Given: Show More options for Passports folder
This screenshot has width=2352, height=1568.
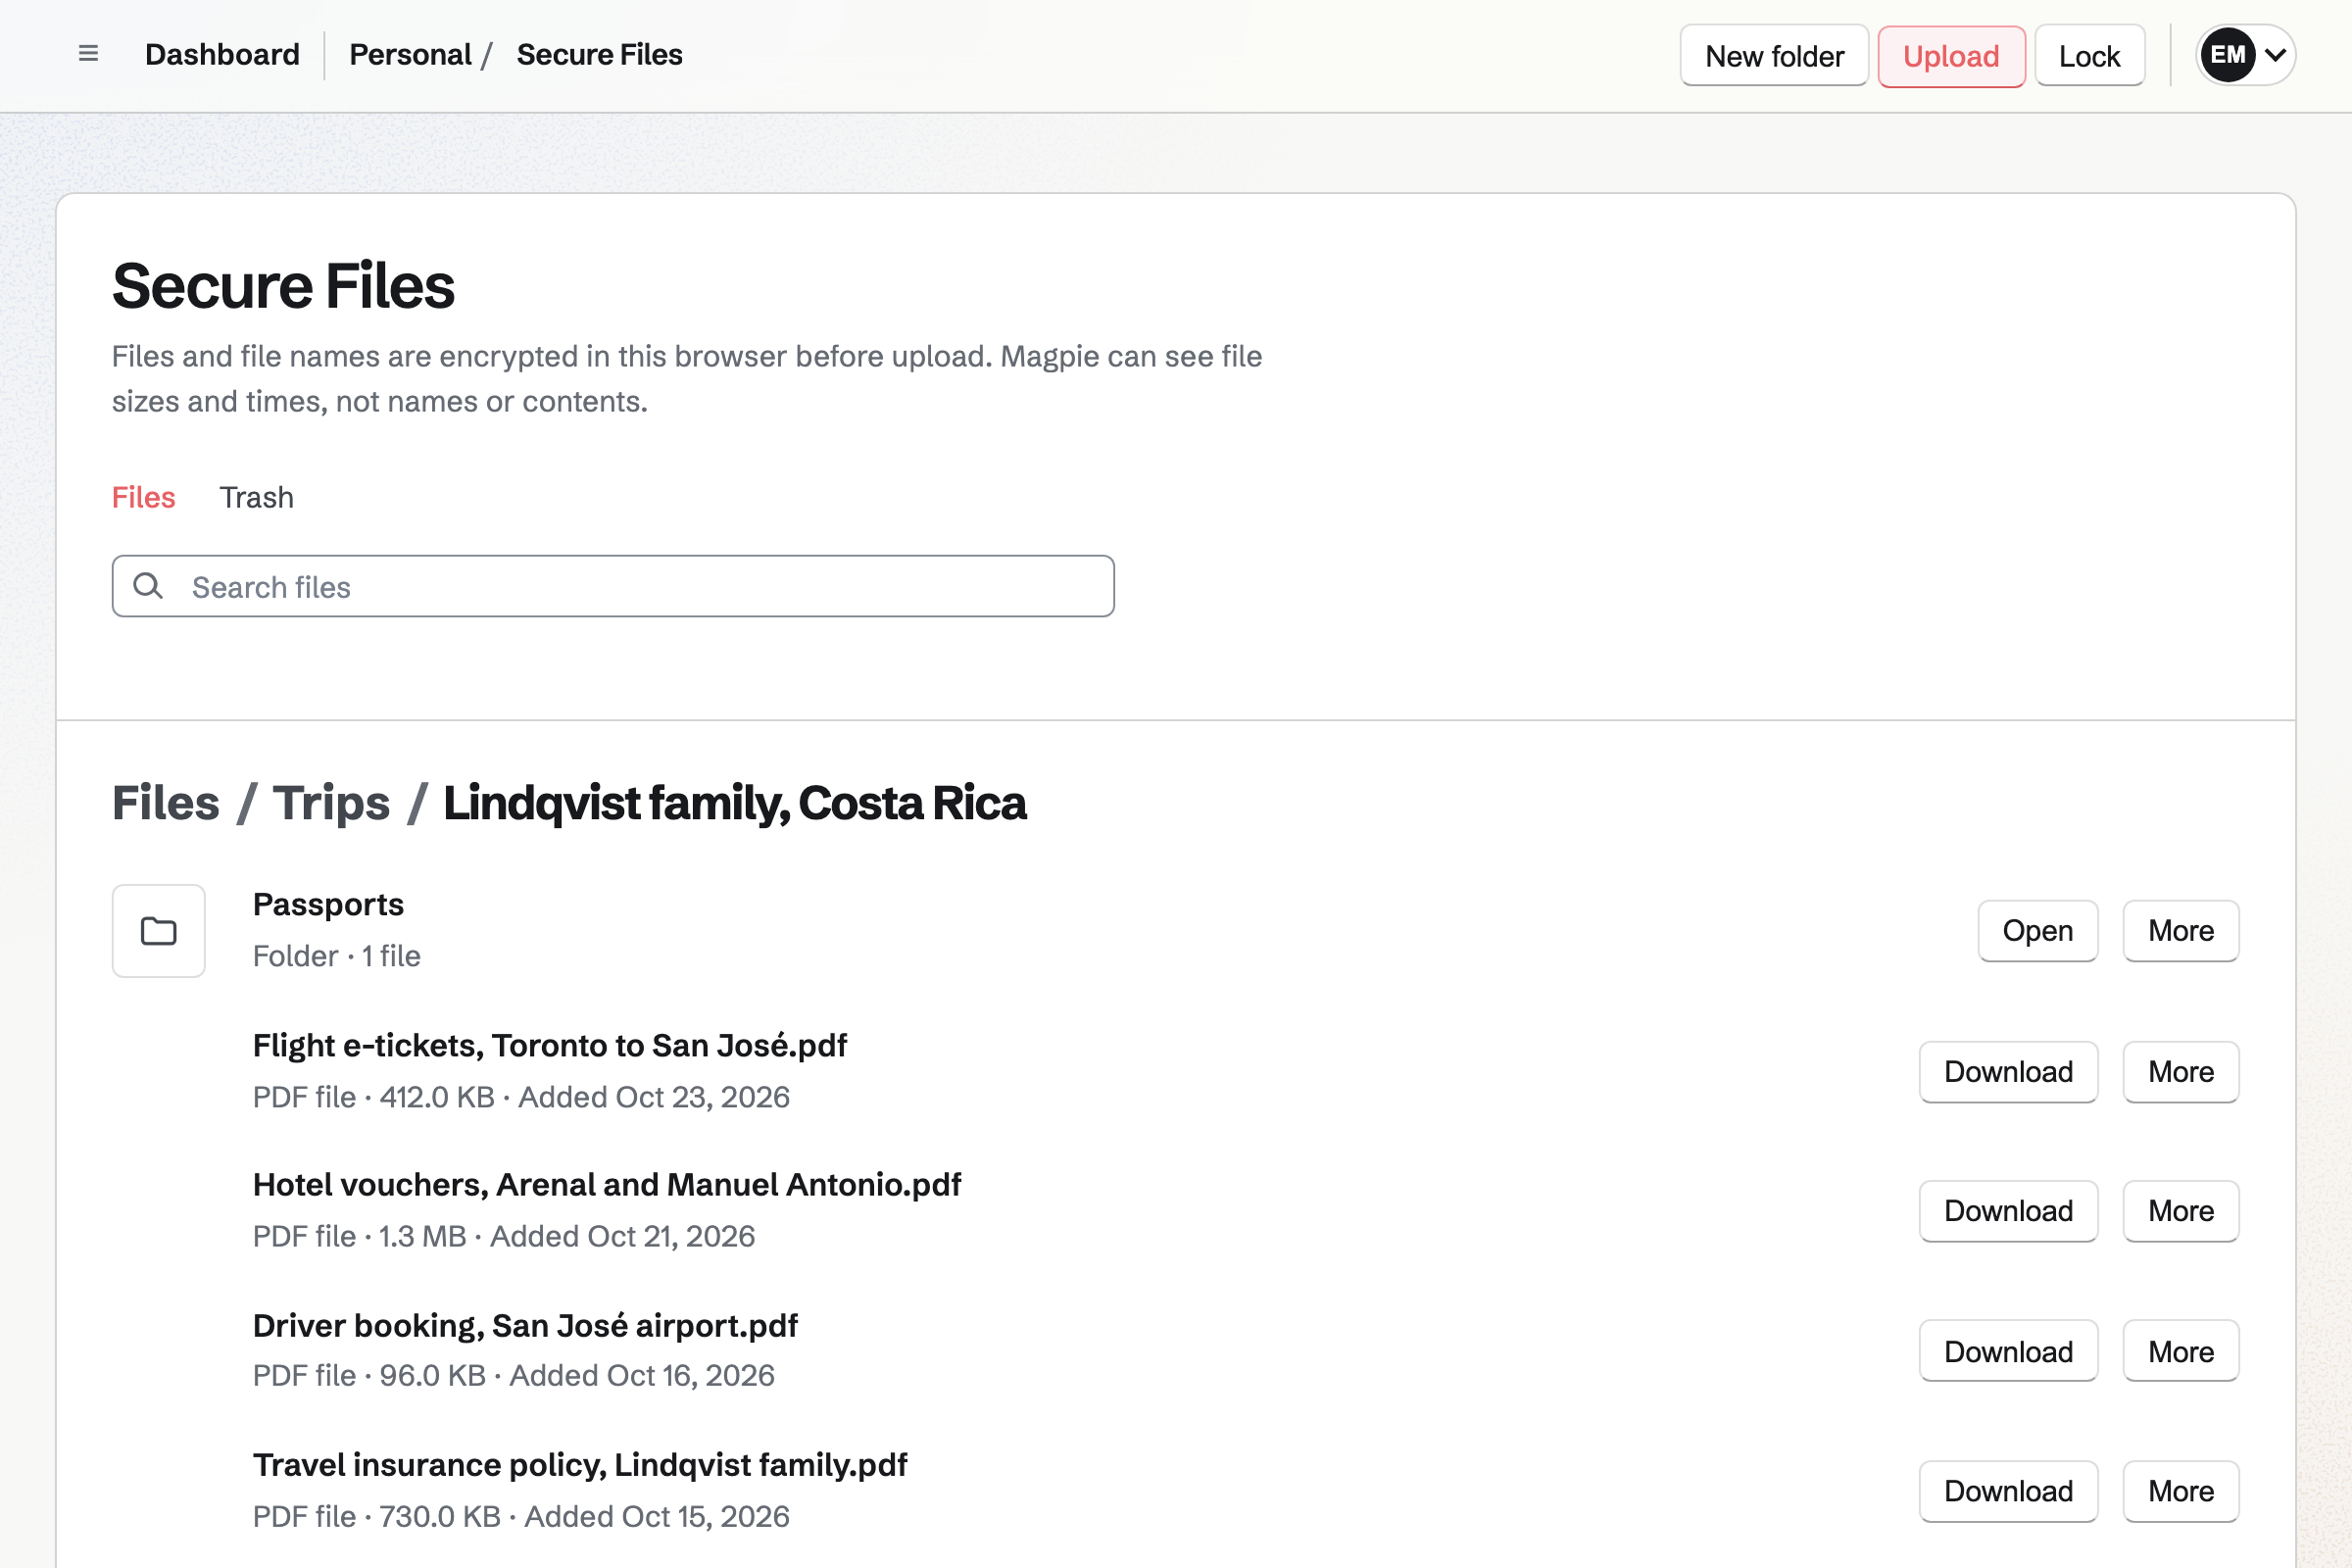Looking at the screenshot, I should point(2180,931).
